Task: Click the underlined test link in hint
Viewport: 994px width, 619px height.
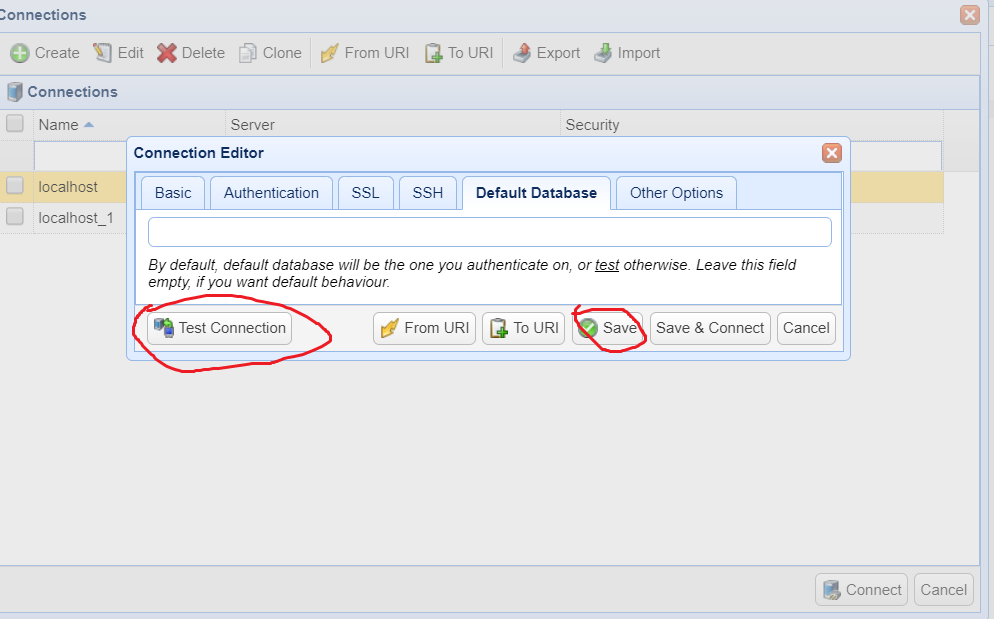Action: point(607,265)
